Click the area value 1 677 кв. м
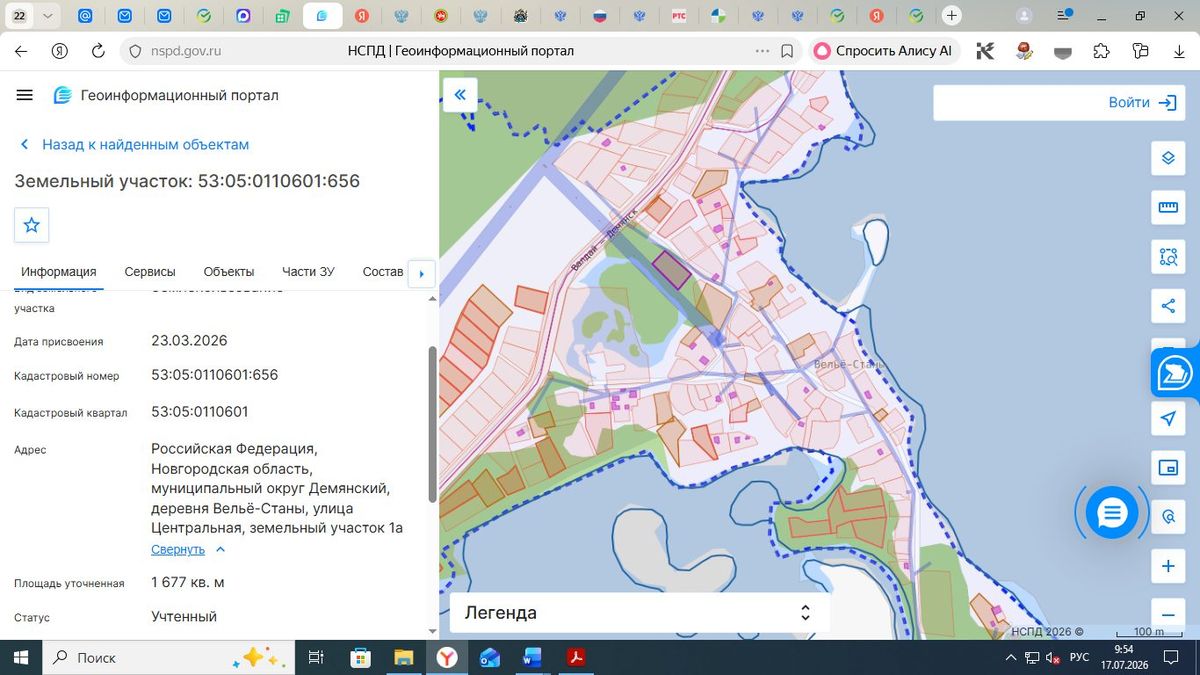Screen dimensions: 1200x675 click(x=188, y=582)
